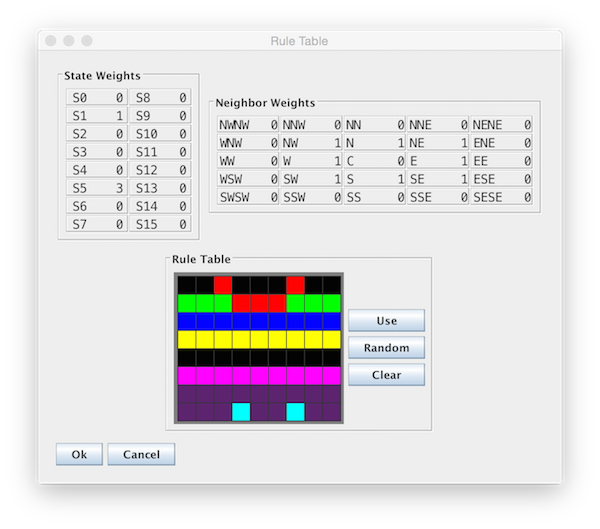The width and height of the screenshot is (600, 529).
Task: Focus the S7 state weight field
Action: point(96,224)
